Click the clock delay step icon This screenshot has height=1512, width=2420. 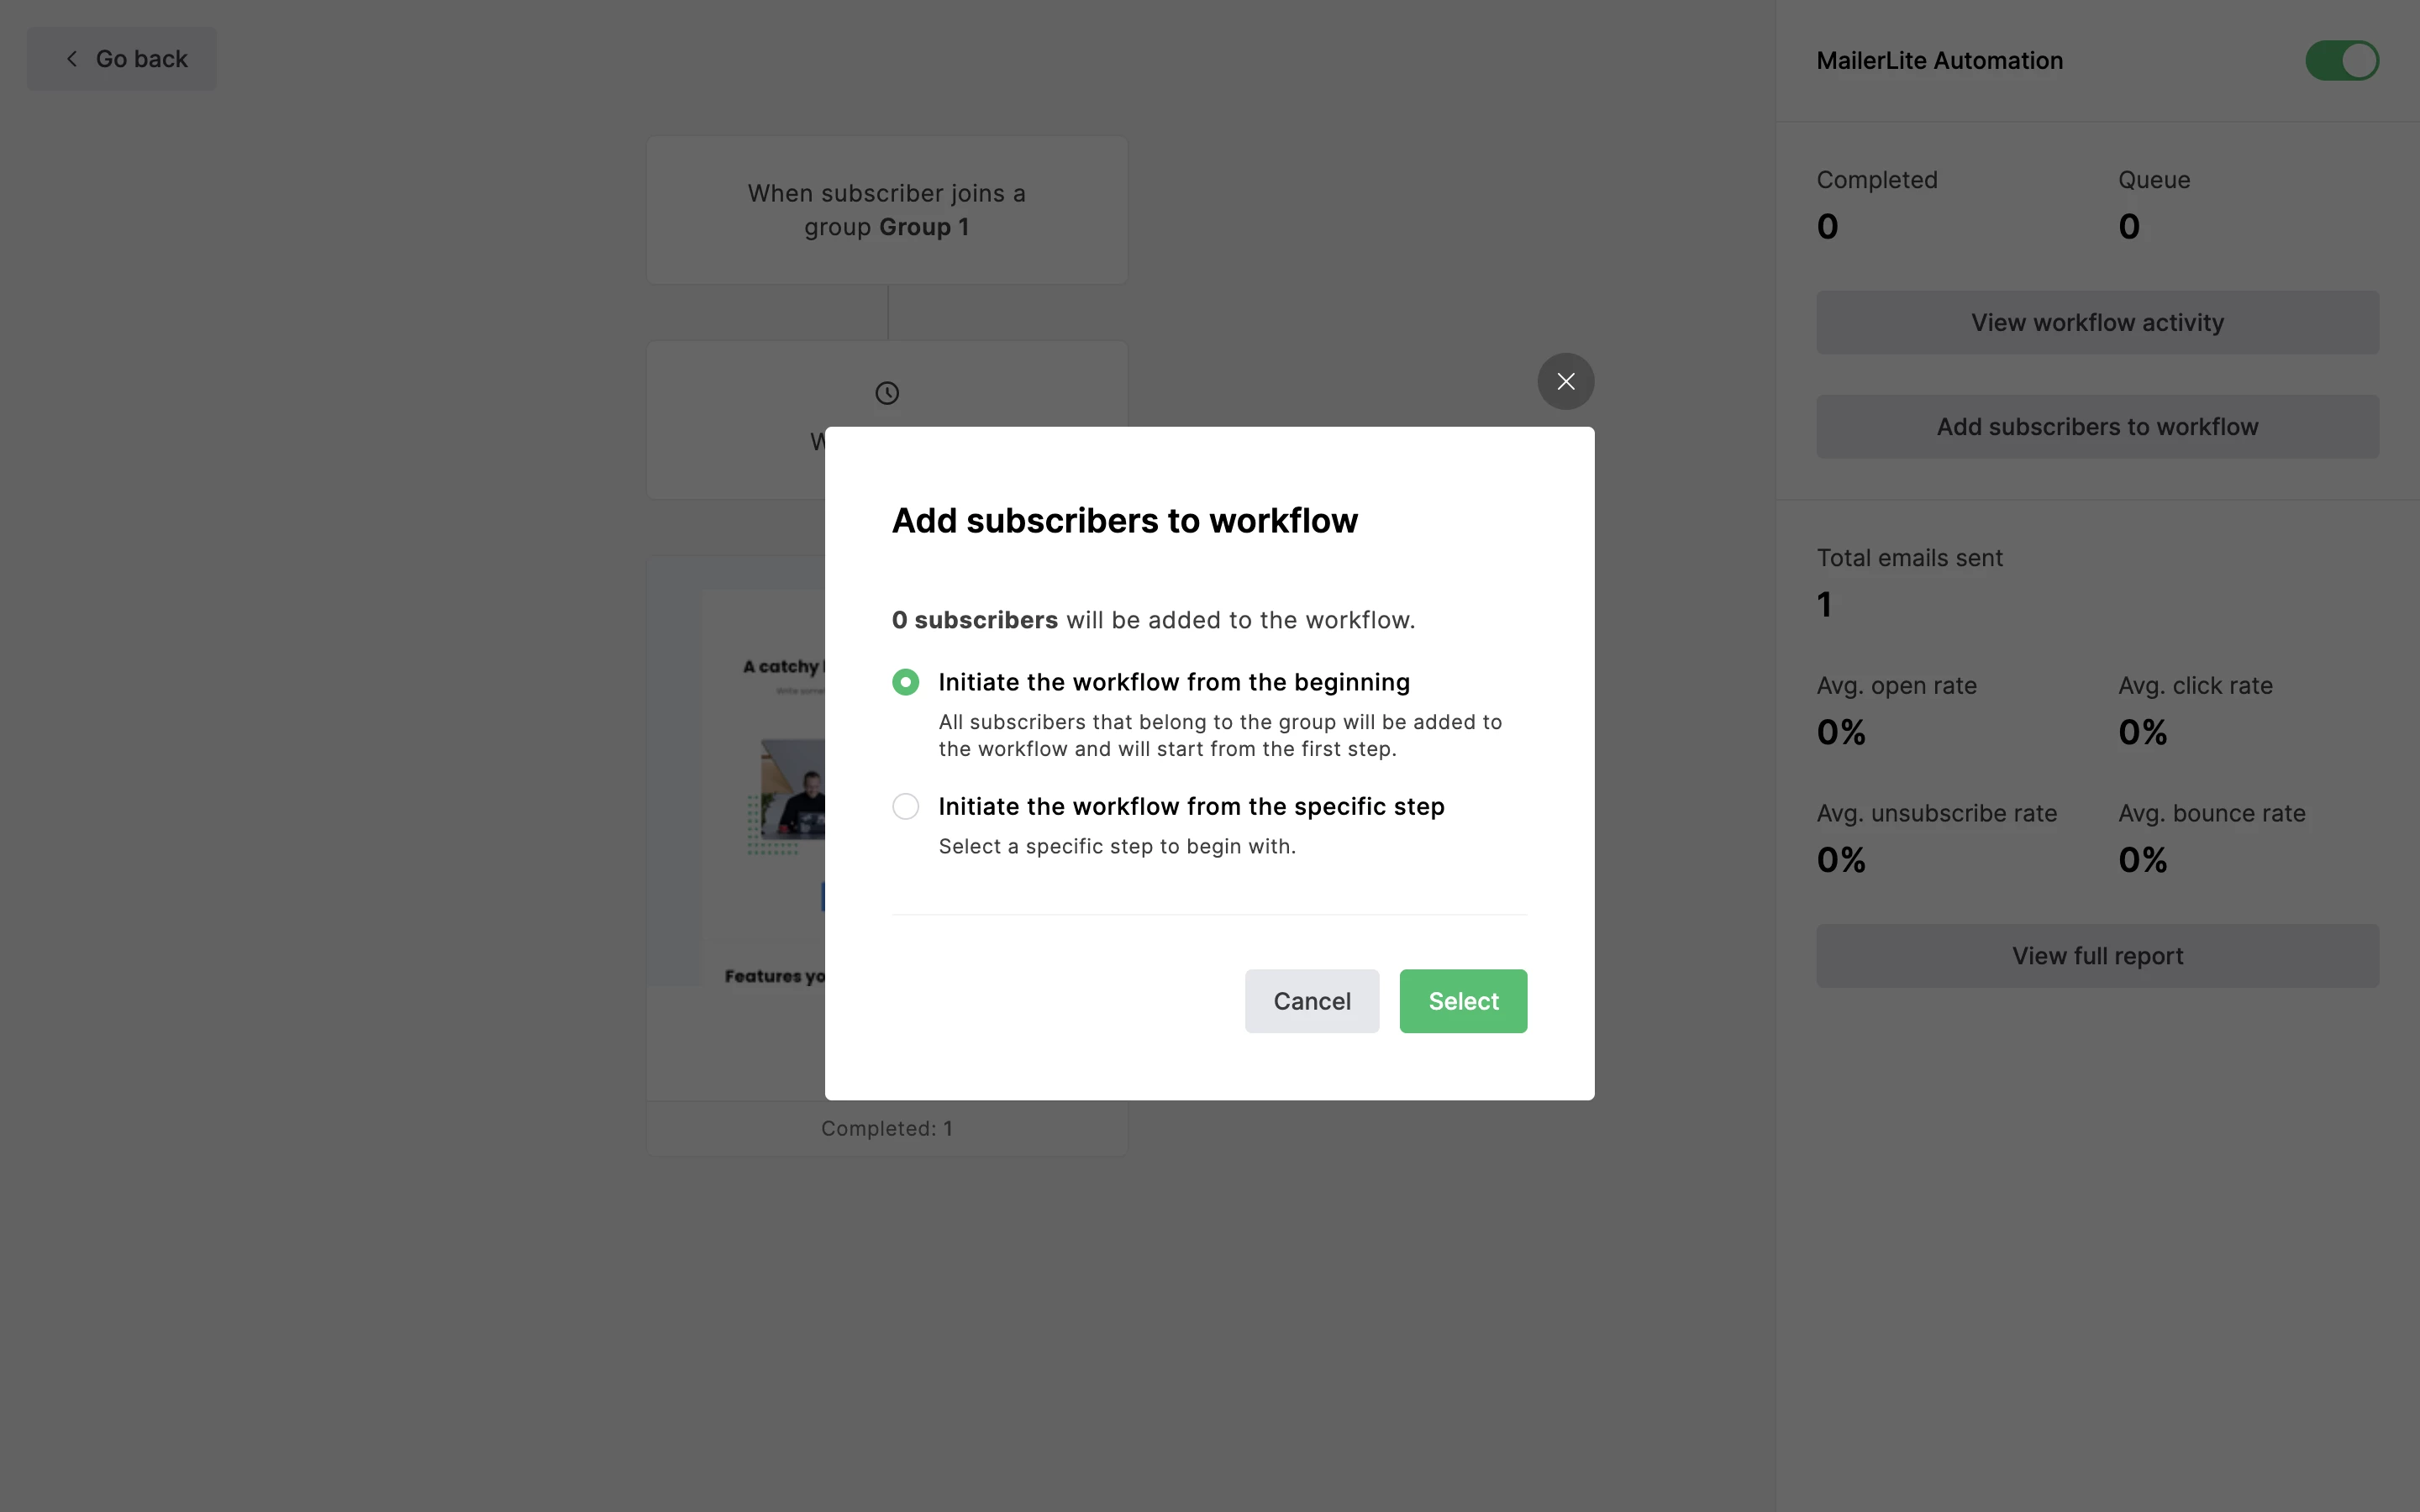coord(887,393)
